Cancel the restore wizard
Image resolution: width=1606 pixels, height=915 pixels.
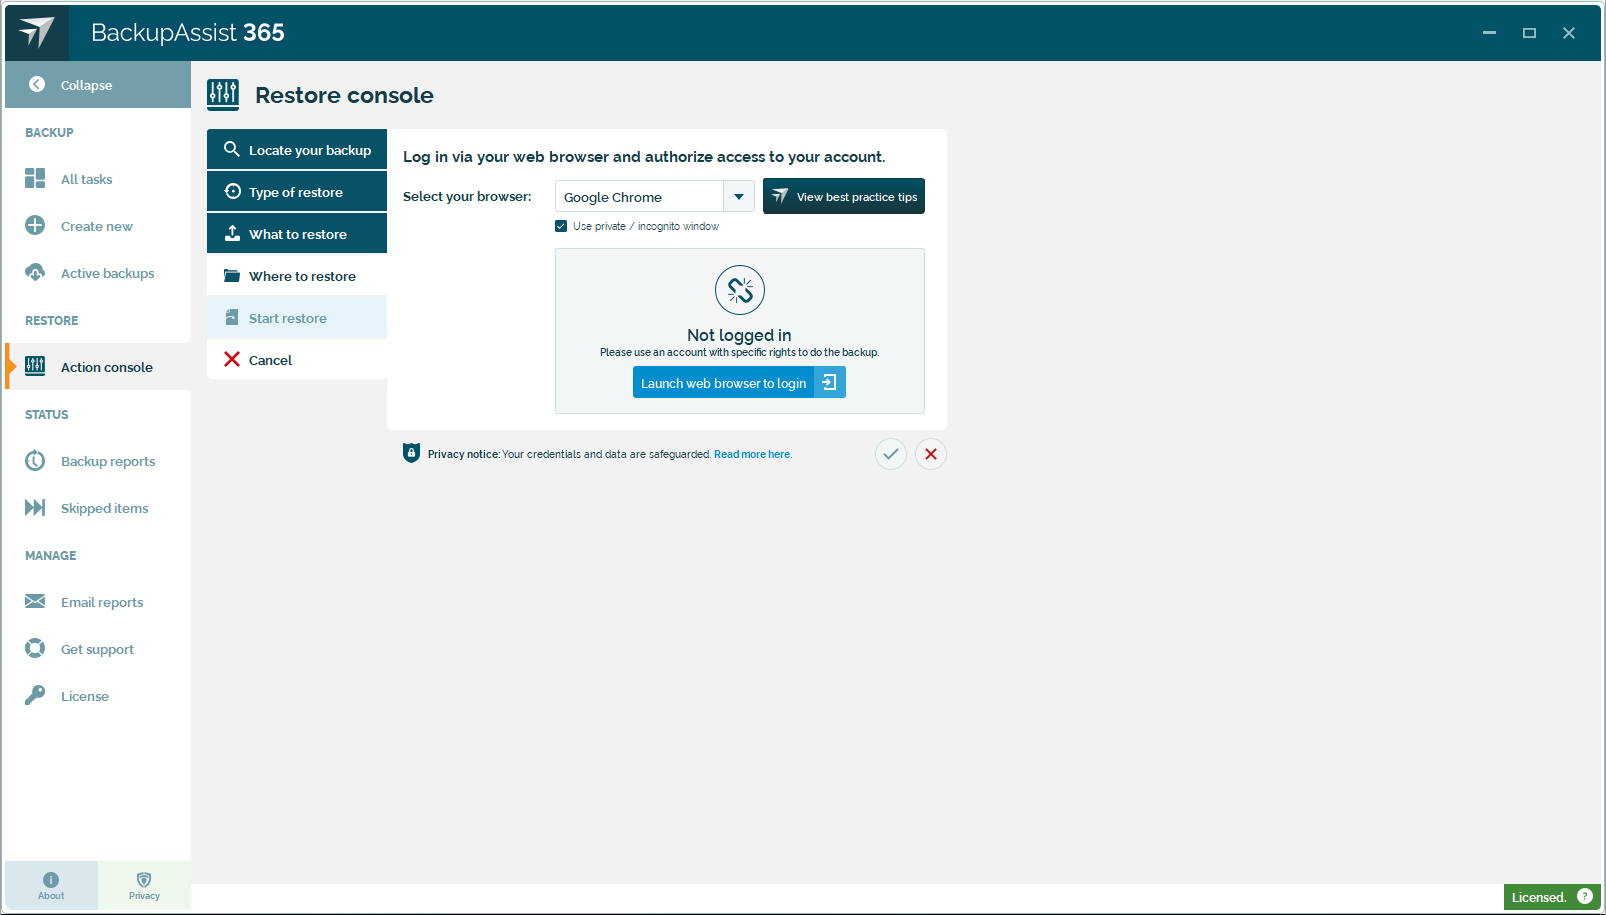point(297,360)
